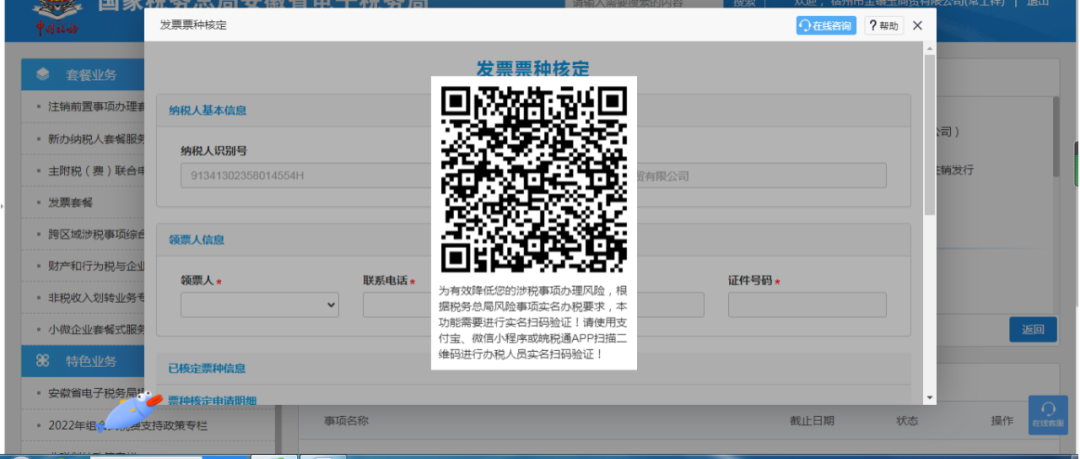Click the background page right scrollbar
The image size is (1080, 459).
pyautogui.click(x=1055, y=138)
